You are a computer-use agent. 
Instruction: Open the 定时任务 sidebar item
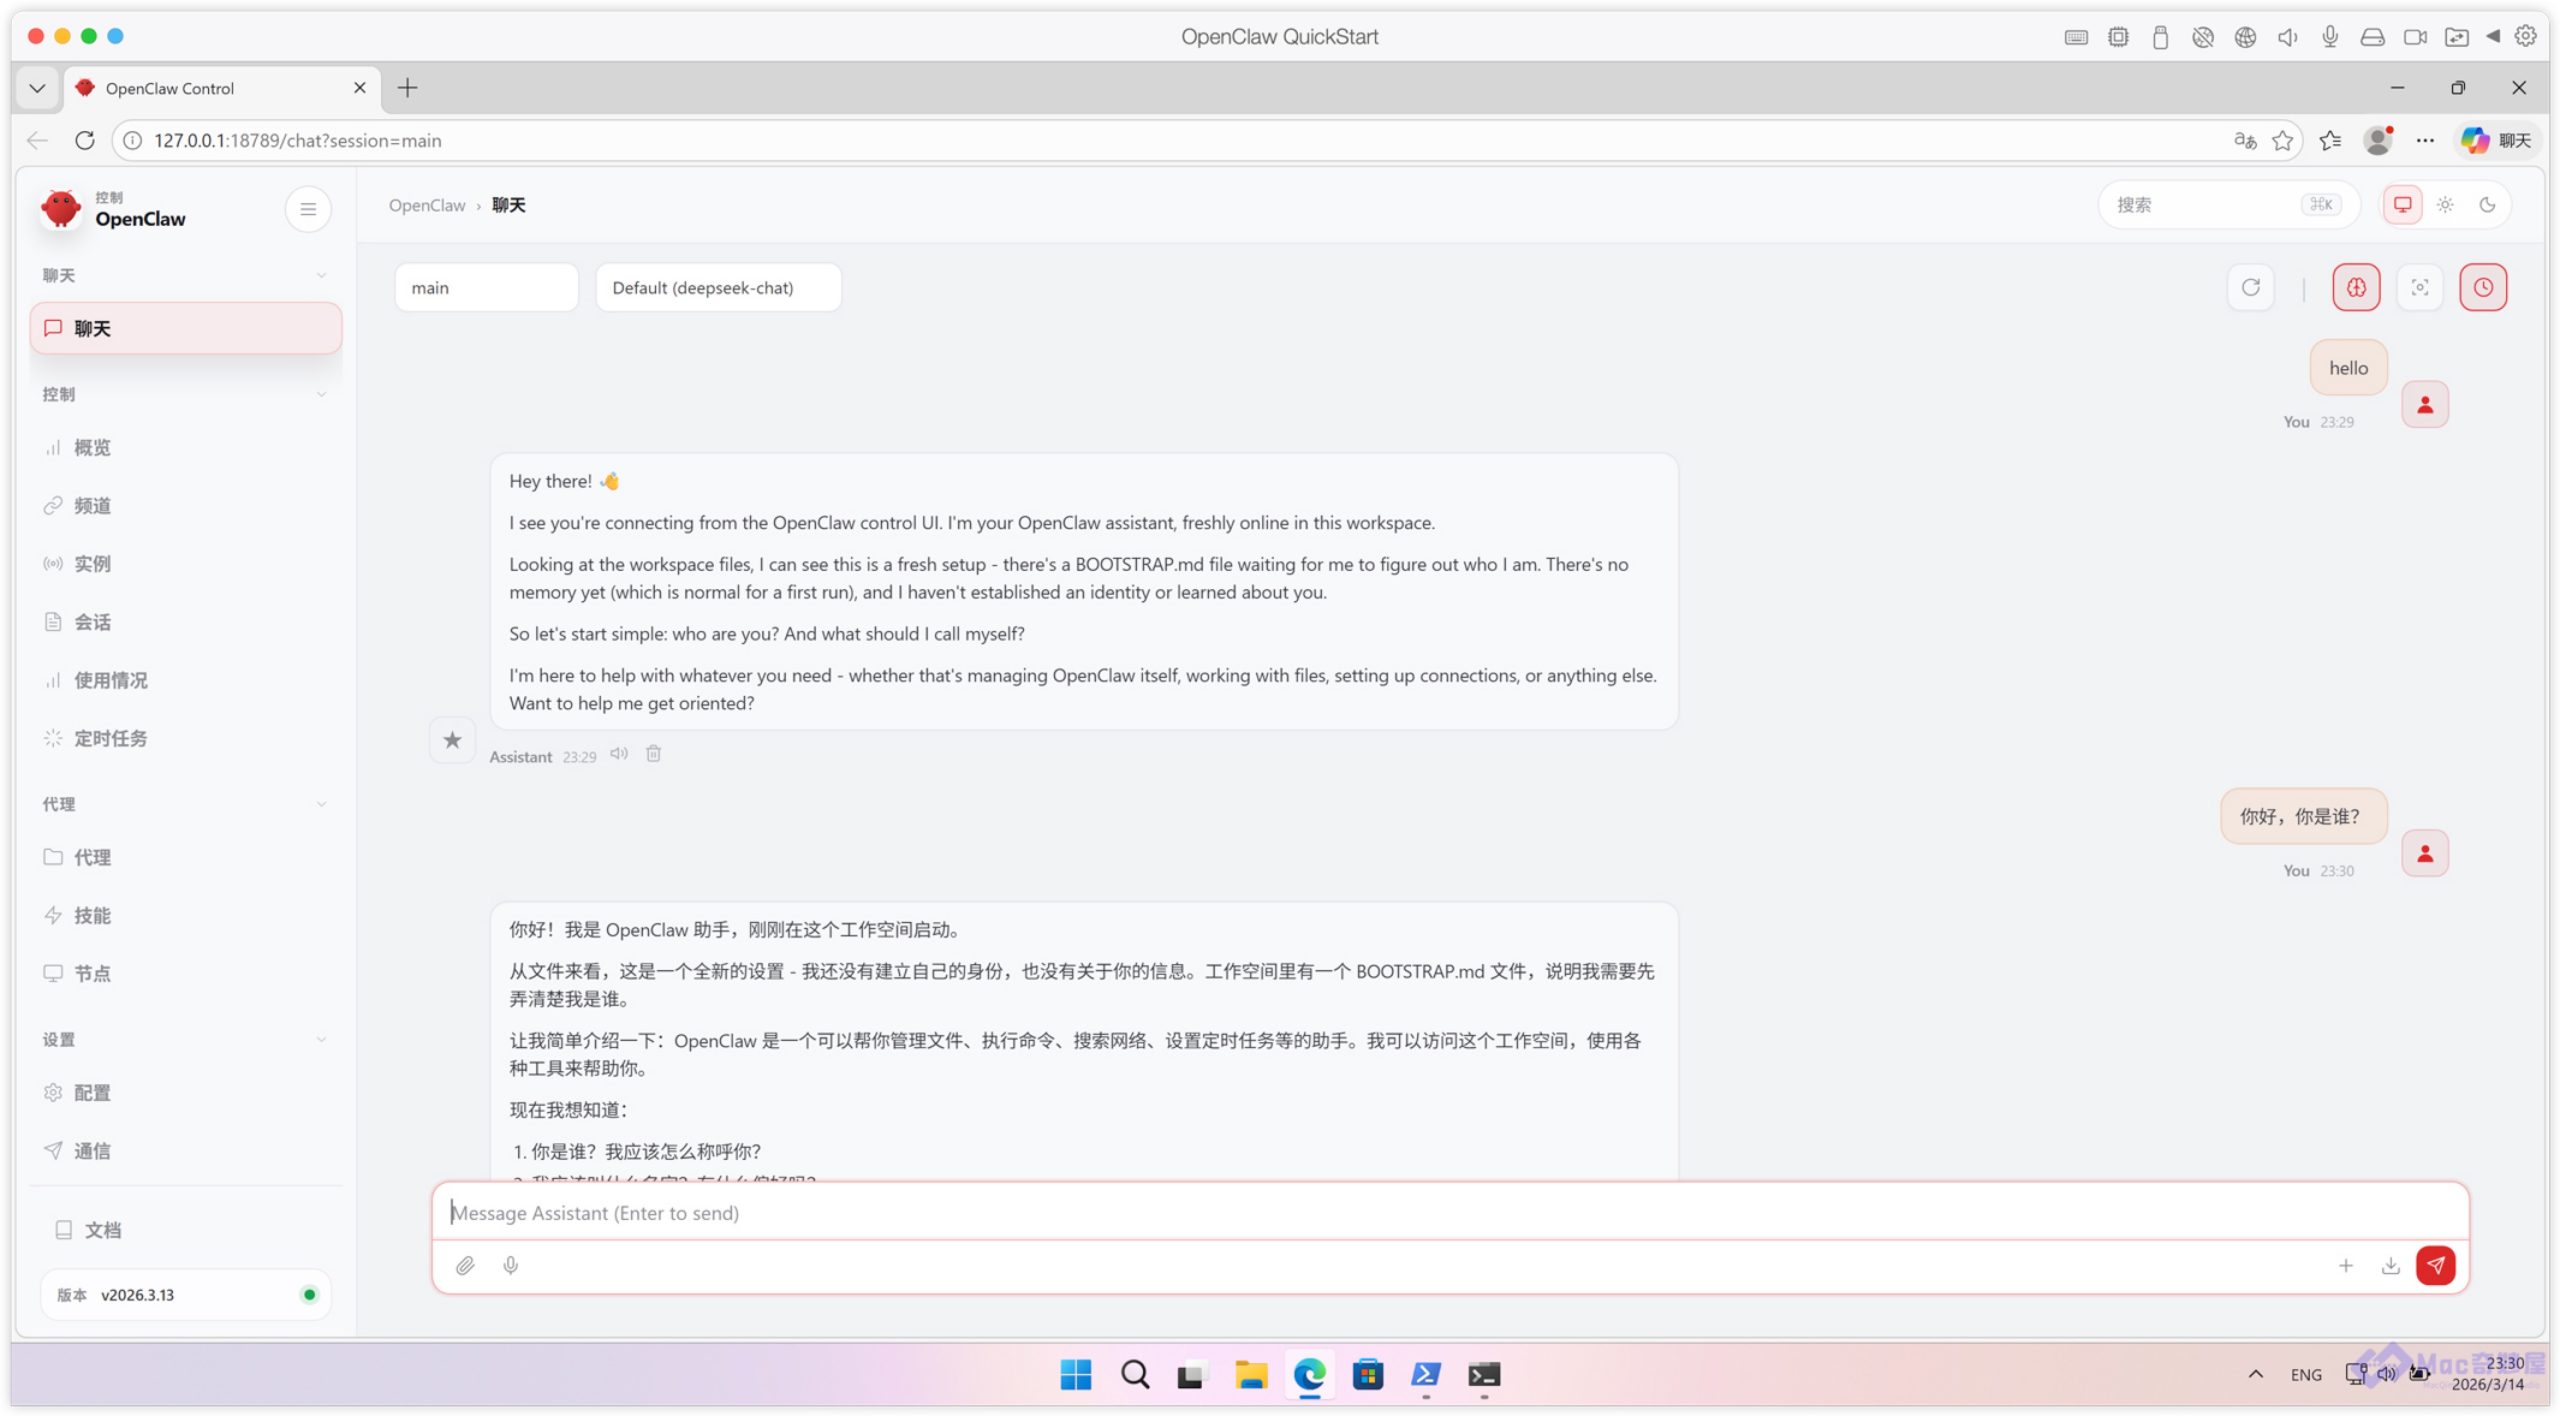(x=110, y=738)
